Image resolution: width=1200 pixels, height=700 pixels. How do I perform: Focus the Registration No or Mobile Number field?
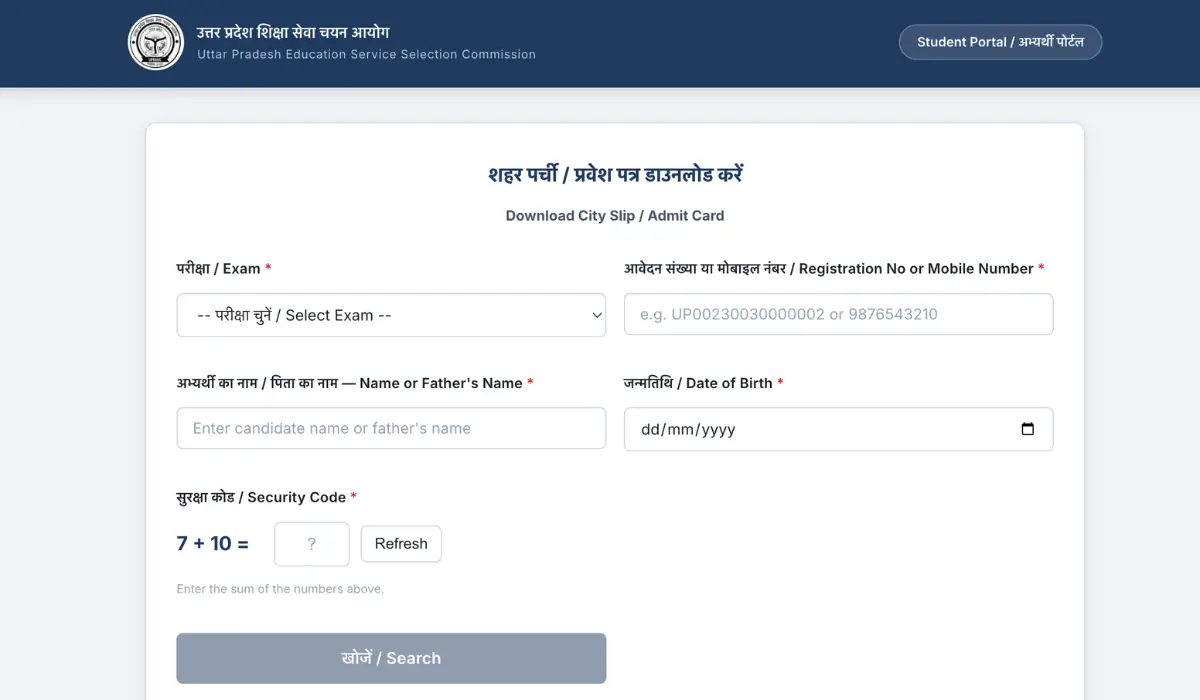838,314
